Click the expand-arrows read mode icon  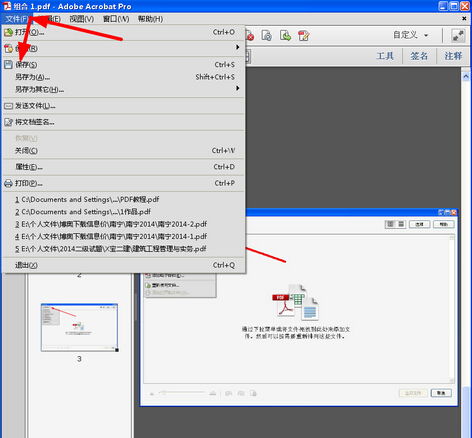coord(458,35)
